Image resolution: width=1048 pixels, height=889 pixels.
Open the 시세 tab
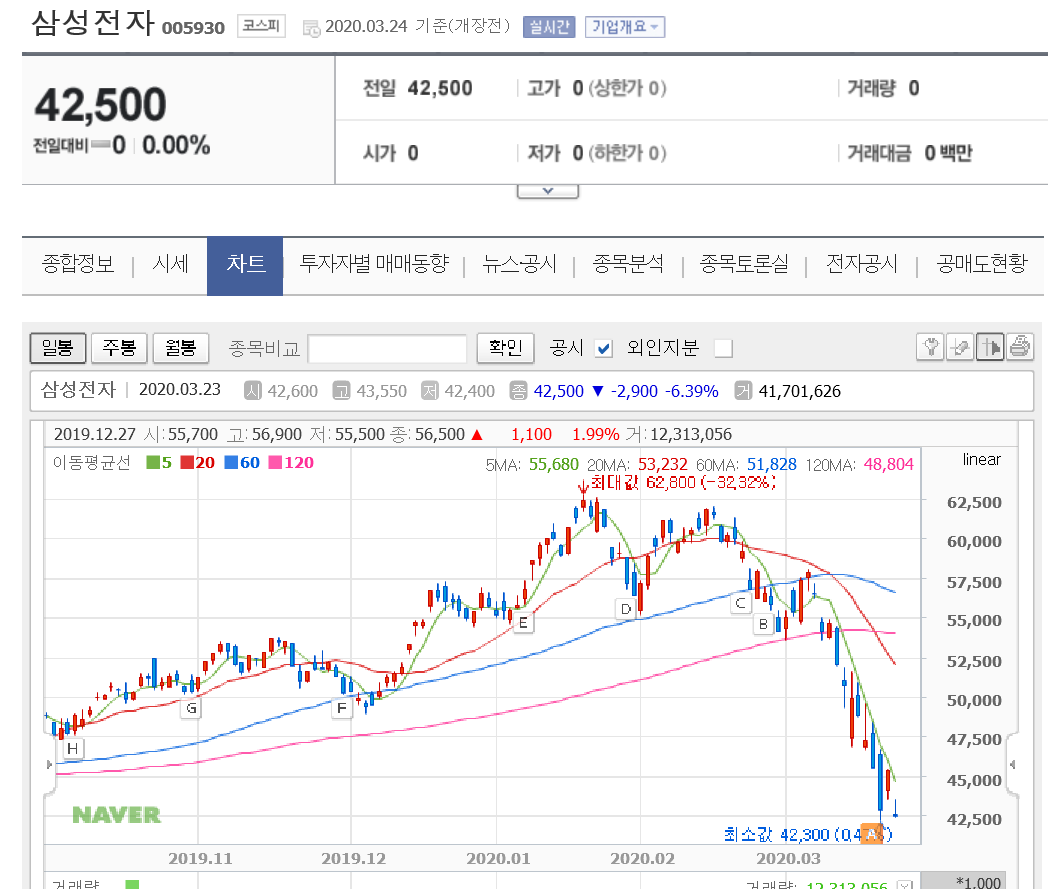pos(170,264)
